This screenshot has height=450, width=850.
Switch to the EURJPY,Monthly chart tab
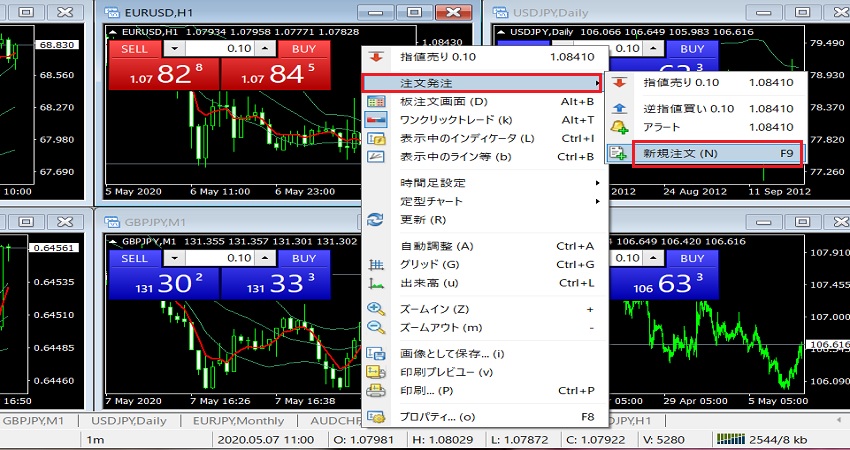coord(241,421)
